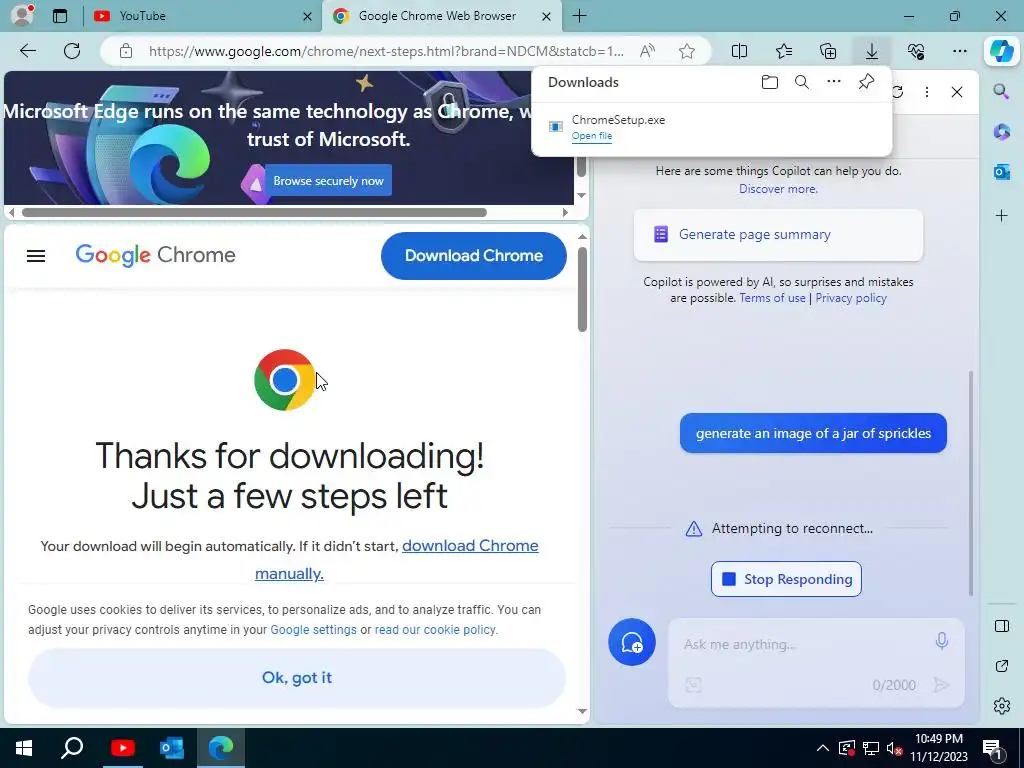This screenshot has width=1024, height=768.
Task: Click ChromeSetup.exe download entry
Action: click(x=712, y=127)
